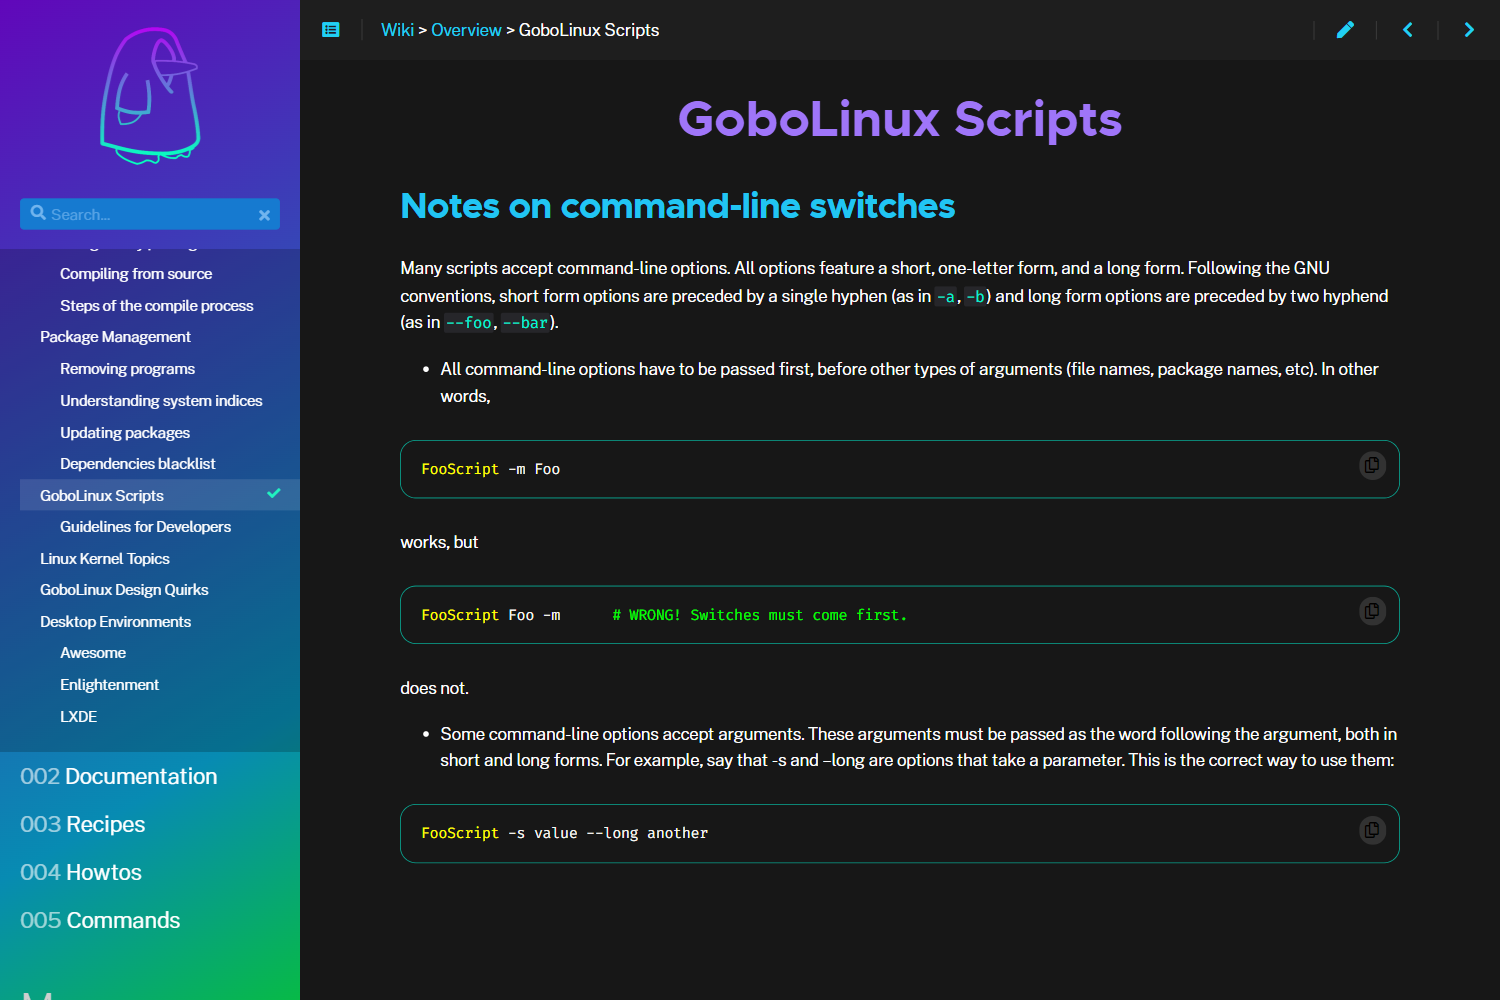The image size is (1500, 1000).
Task: Follow the Overview breadcrumb link
Action: pyautogui.click(x=466, y=29)
